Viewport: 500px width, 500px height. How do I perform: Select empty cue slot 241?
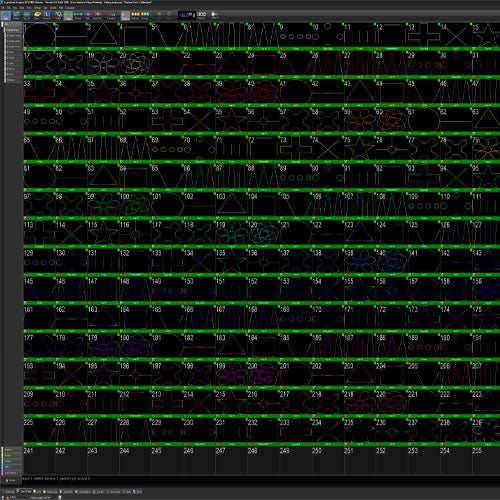(39, 460)
